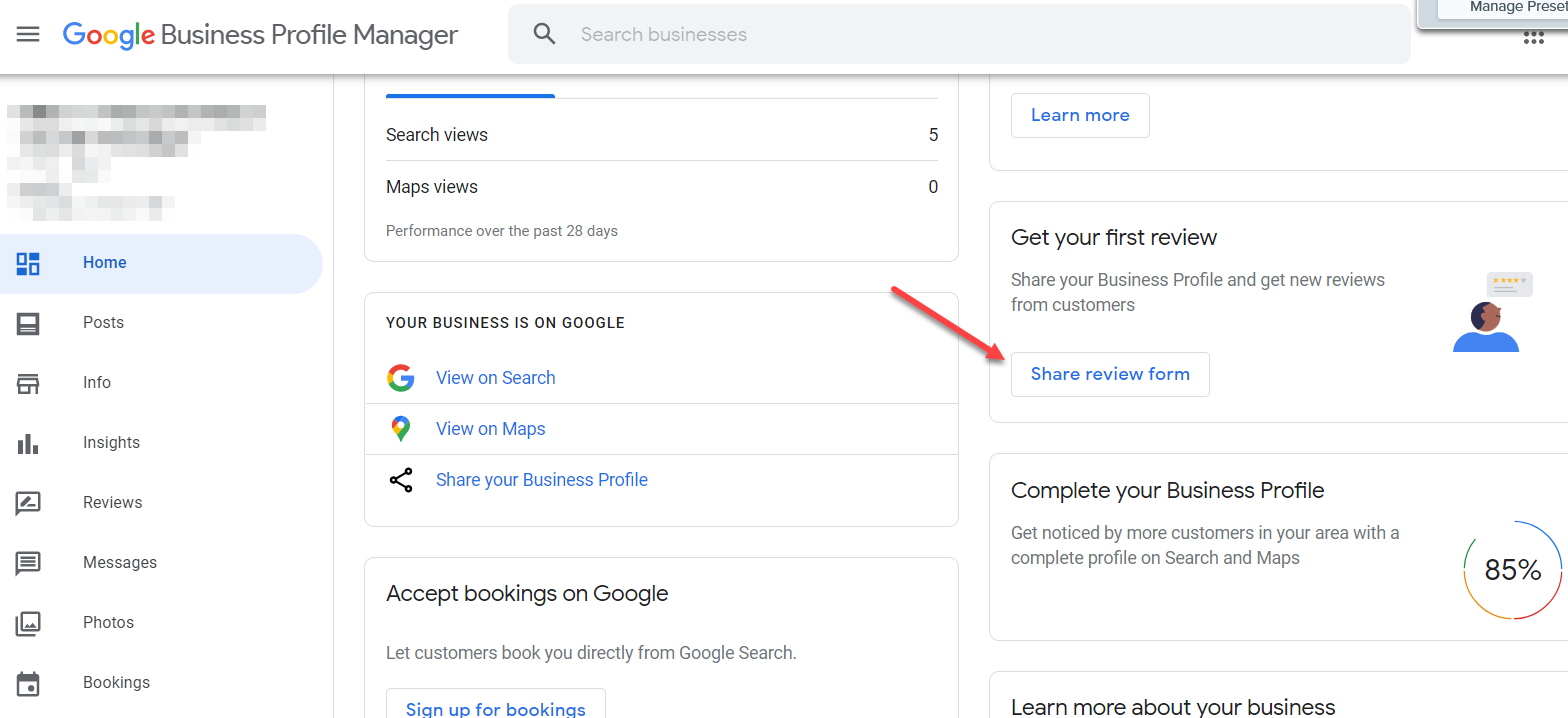Click Learn more about your business heading
This screenshot has width=1568, height=718.
[x=1173, y=707]
